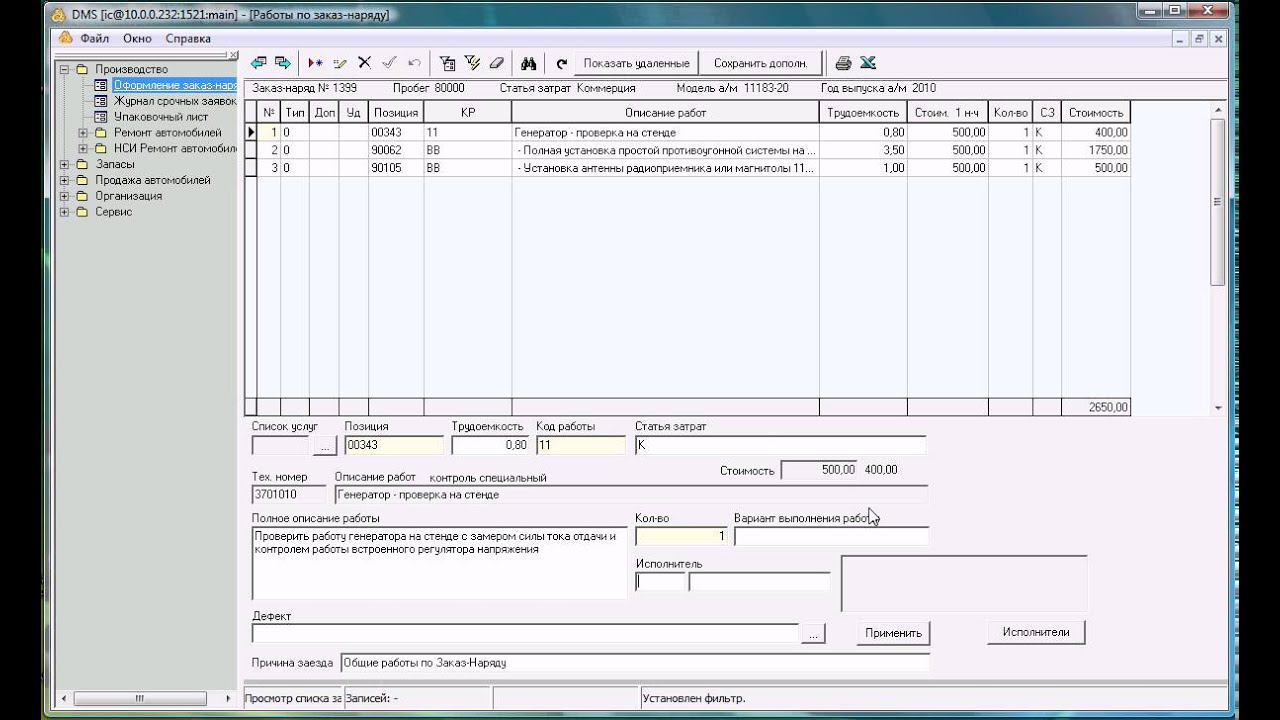Export to Excel using the X icon
This screenshot has height=720, width=1280.
pos(868,63)
